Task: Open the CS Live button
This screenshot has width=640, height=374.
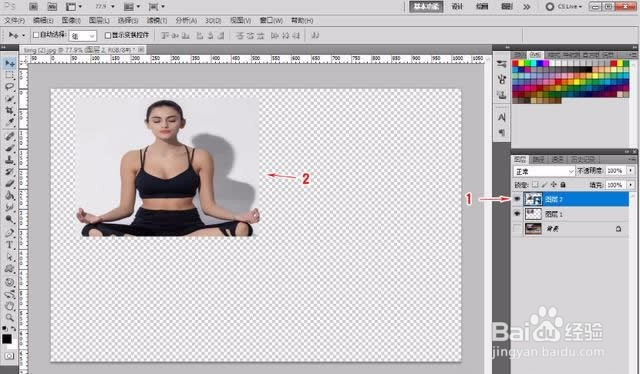Action: [x=564, y=7]
